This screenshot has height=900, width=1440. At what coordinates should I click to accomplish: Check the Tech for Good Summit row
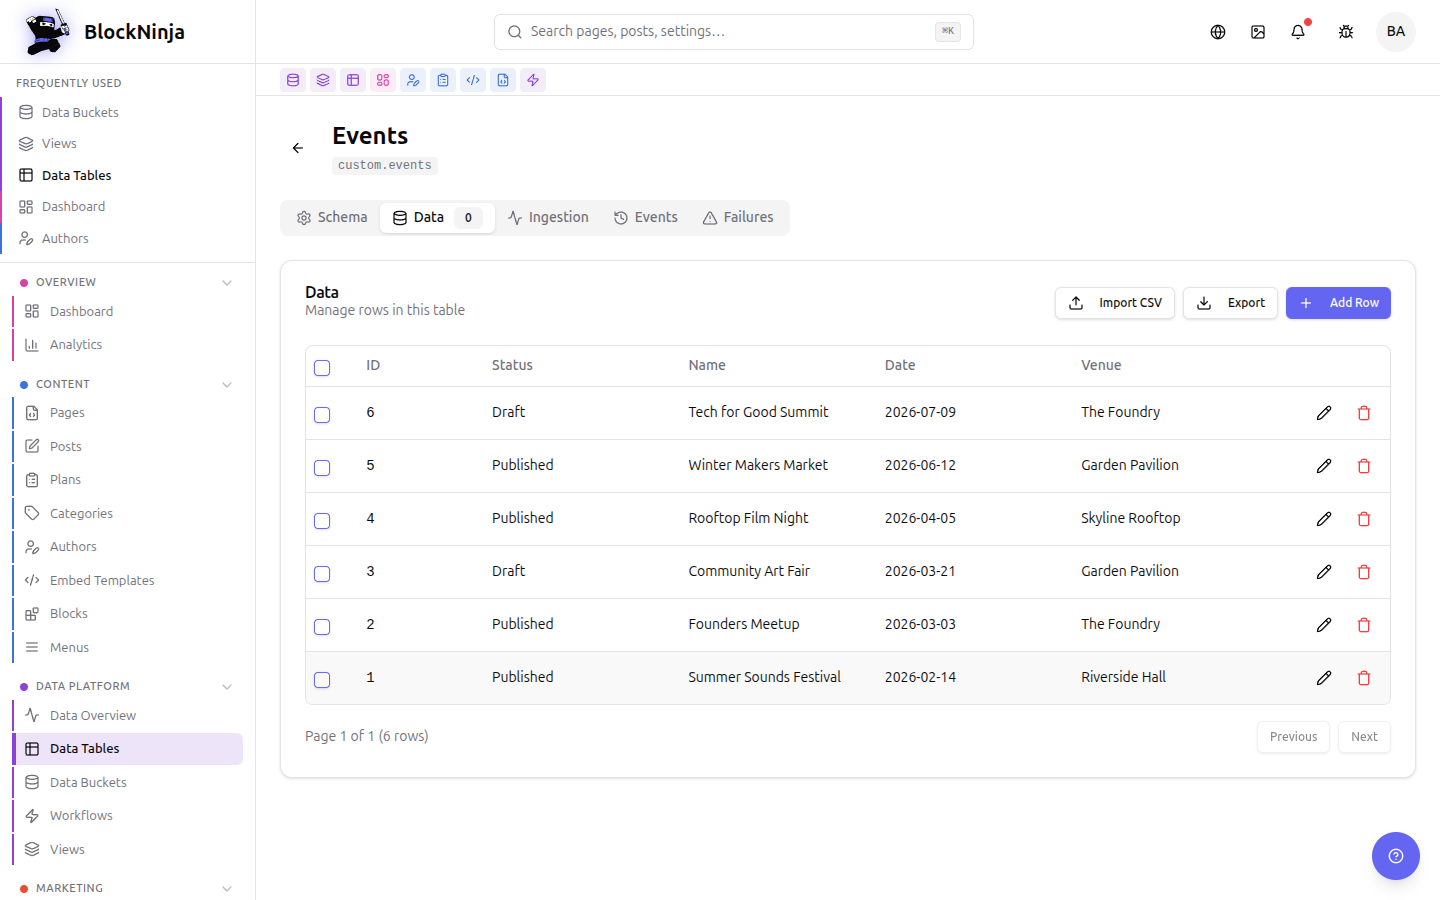coord(322,415)
